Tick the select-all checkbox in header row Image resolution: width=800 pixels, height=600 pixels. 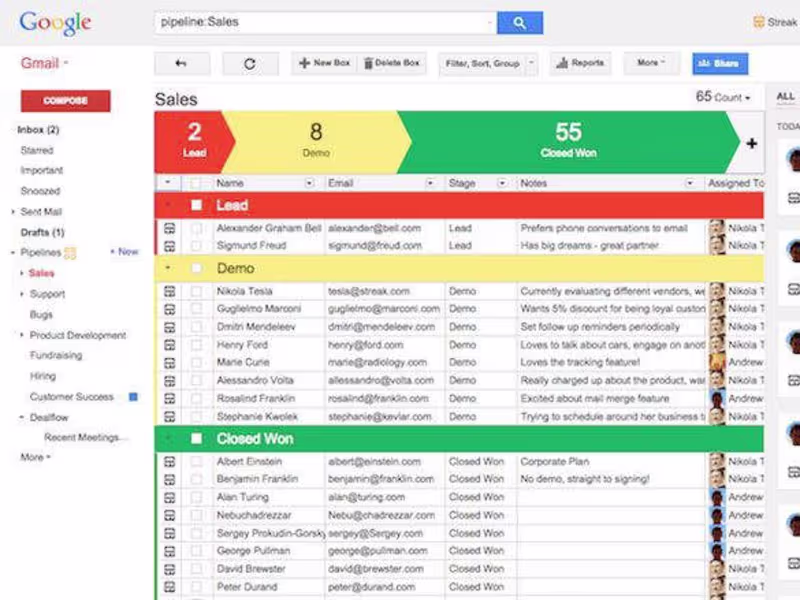click(x=195, y=183)
